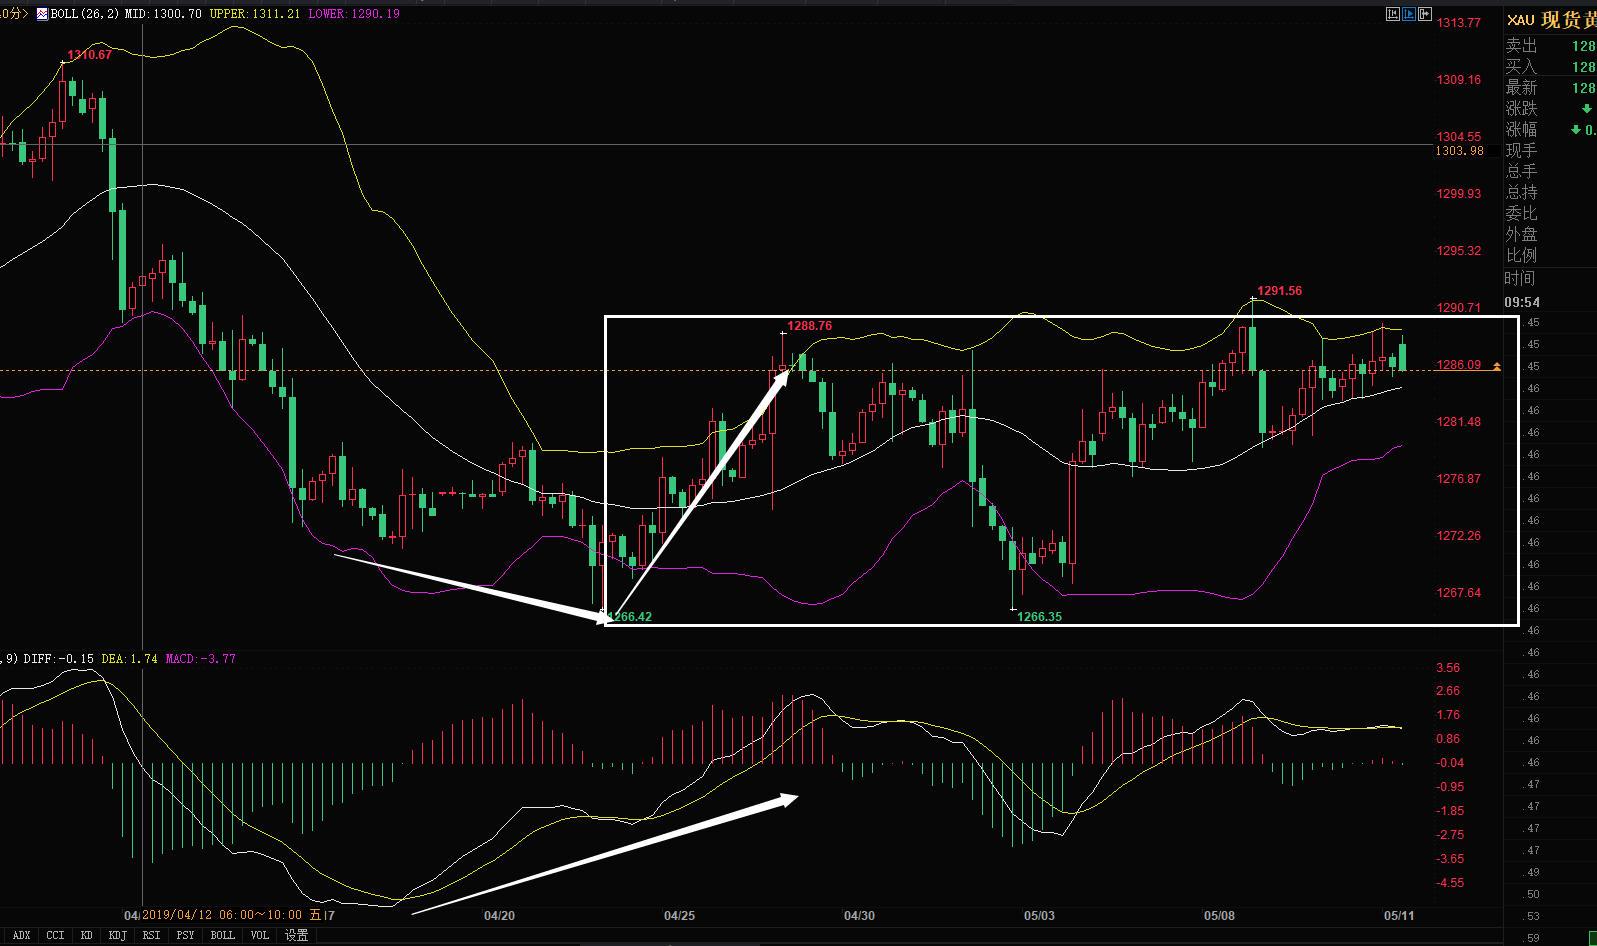Switch to the BOLL indicator tab
Screen dimensions: 1597x946
pyautogui.click(x=222, y=936)
